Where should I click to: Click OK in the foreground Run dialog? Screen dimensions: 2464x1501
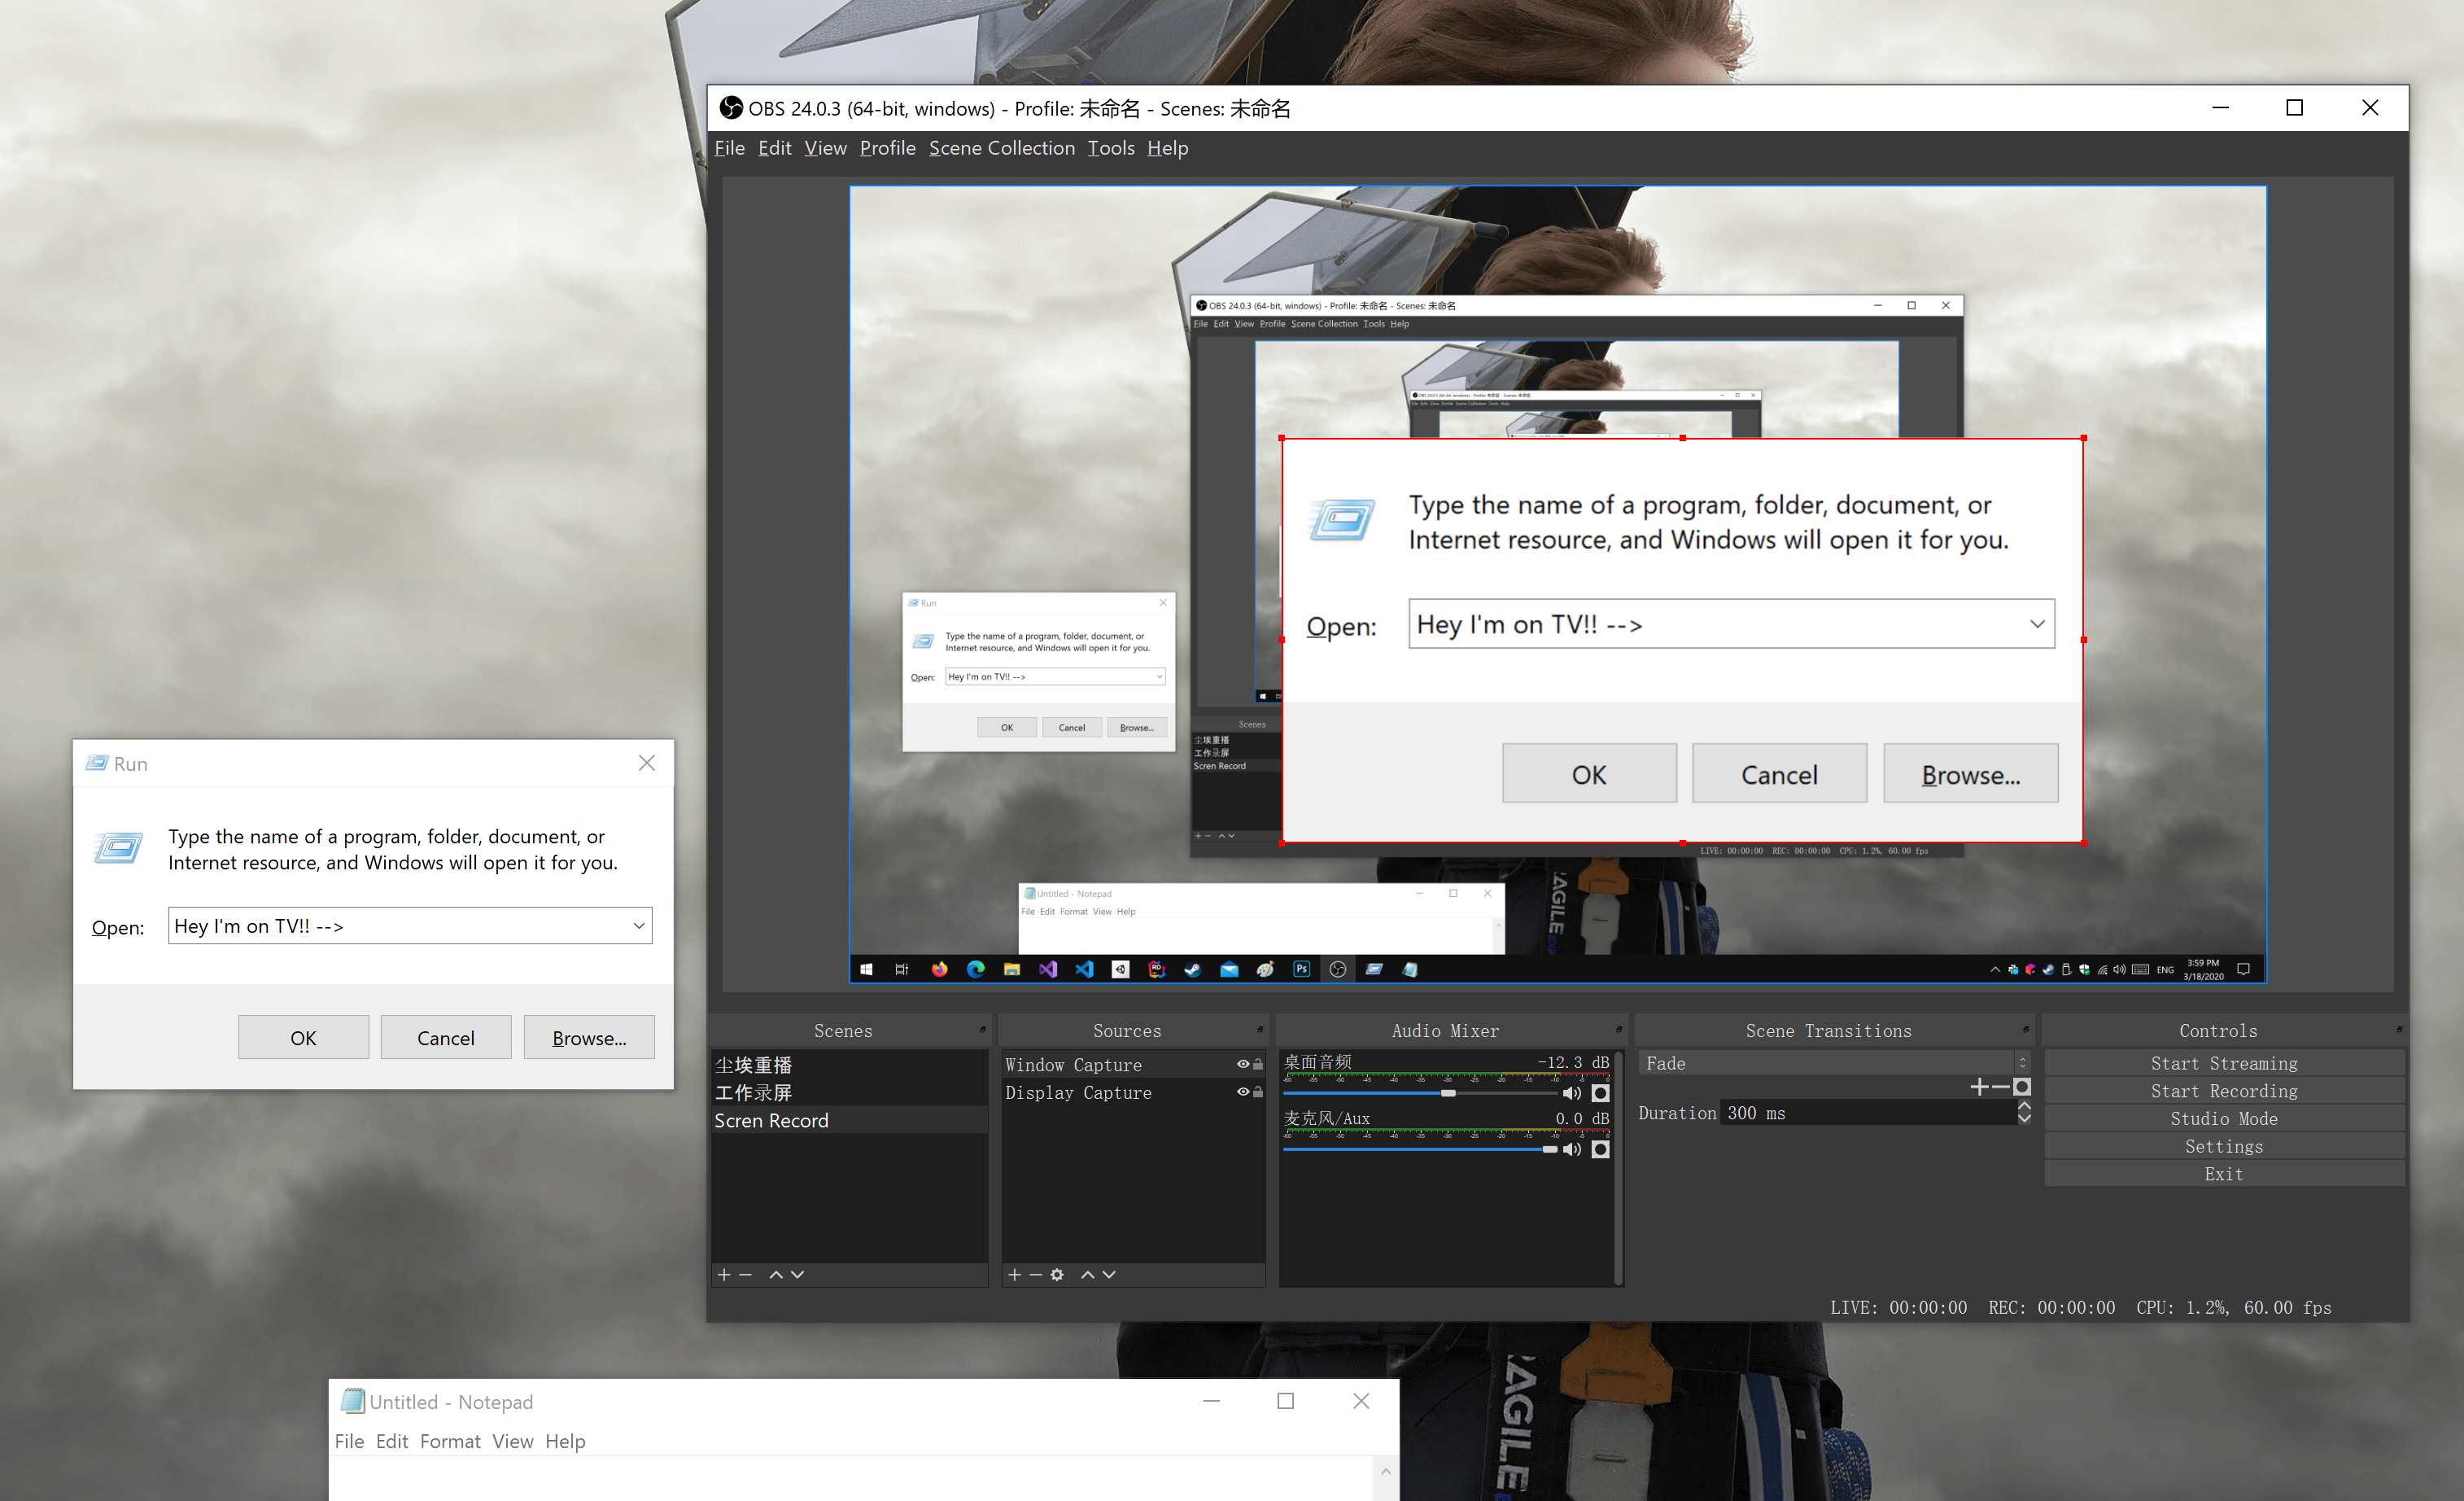click(303, 1036)
